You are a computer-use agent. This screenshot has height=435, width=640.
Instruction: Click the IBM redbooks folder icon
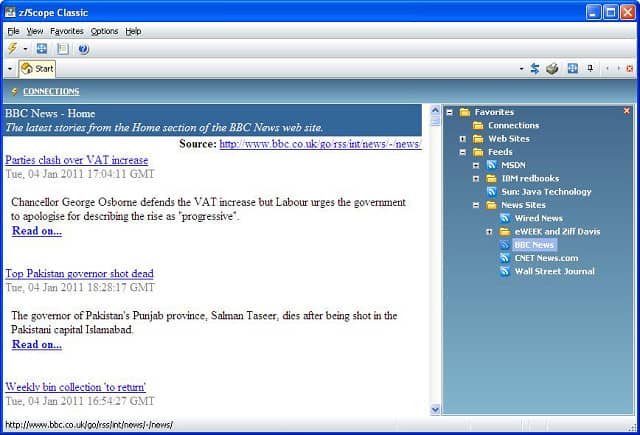point(491,178)
